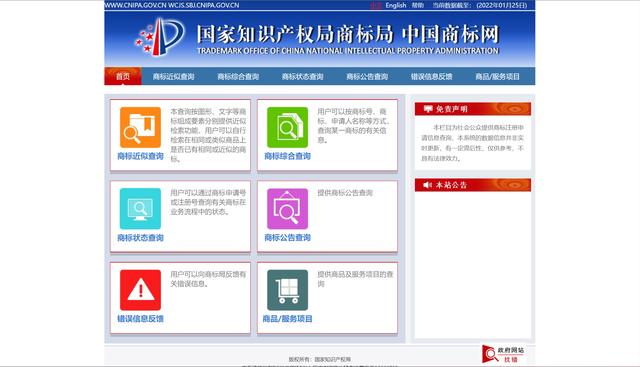This screenshot has height=367, width=640.
Task: Open 商标综合查询 from the navigation bar
Action: click(238, 76)
